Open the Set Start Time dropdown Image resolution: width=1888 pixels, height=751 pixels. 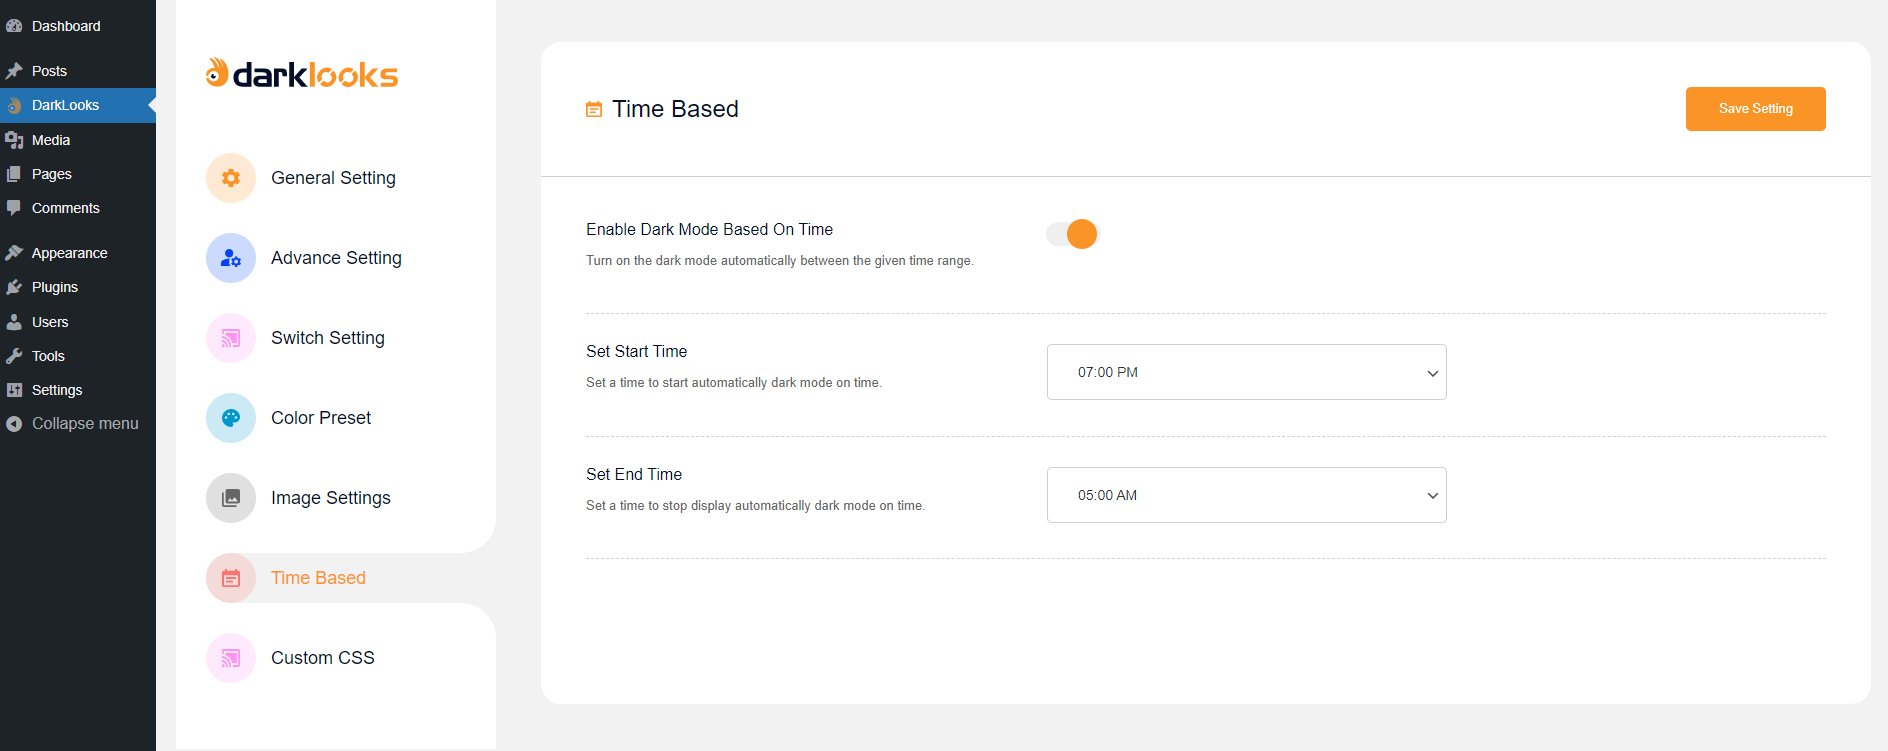[x=1246, y=372]
